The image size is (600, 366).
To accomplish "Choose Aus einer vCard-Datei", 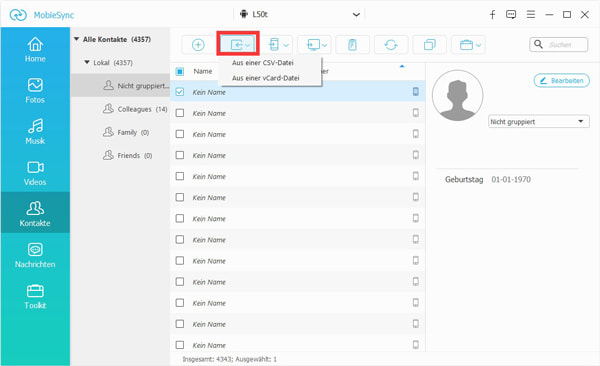I will click(x=266, y=78).
